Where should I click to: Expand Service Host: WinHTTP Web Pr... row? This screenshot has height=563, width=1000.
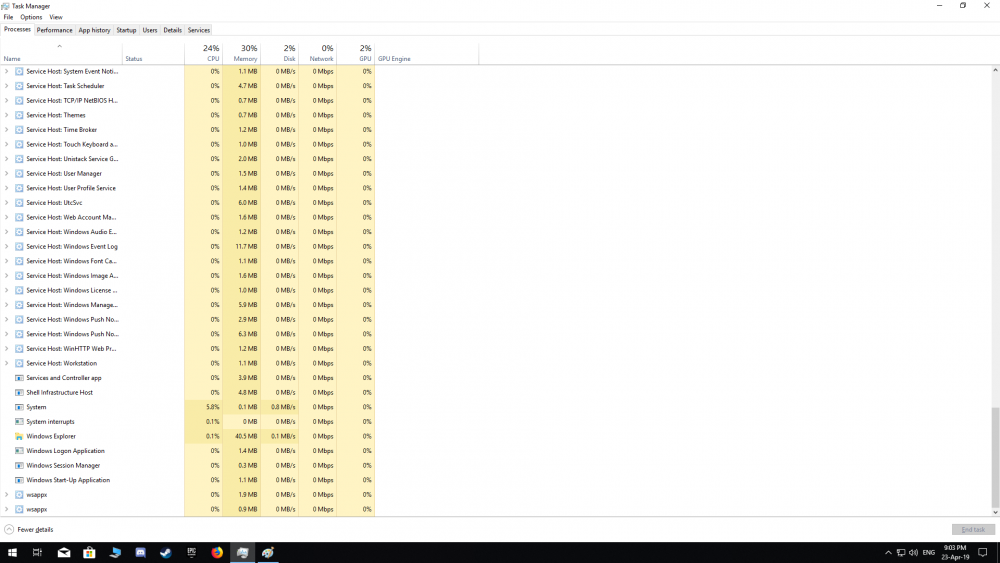click(6, 349)
